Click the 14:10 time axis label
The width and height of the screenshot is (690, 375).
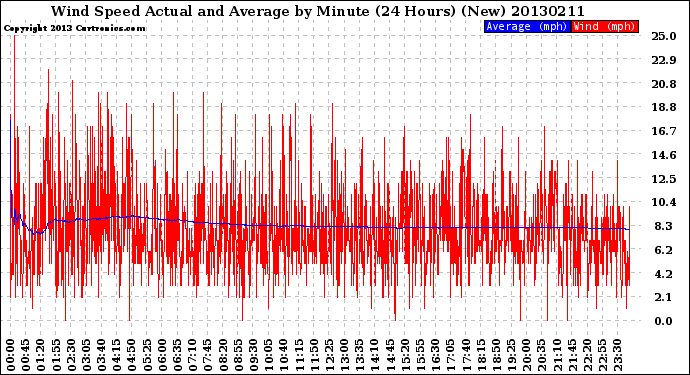click(374, 354)
